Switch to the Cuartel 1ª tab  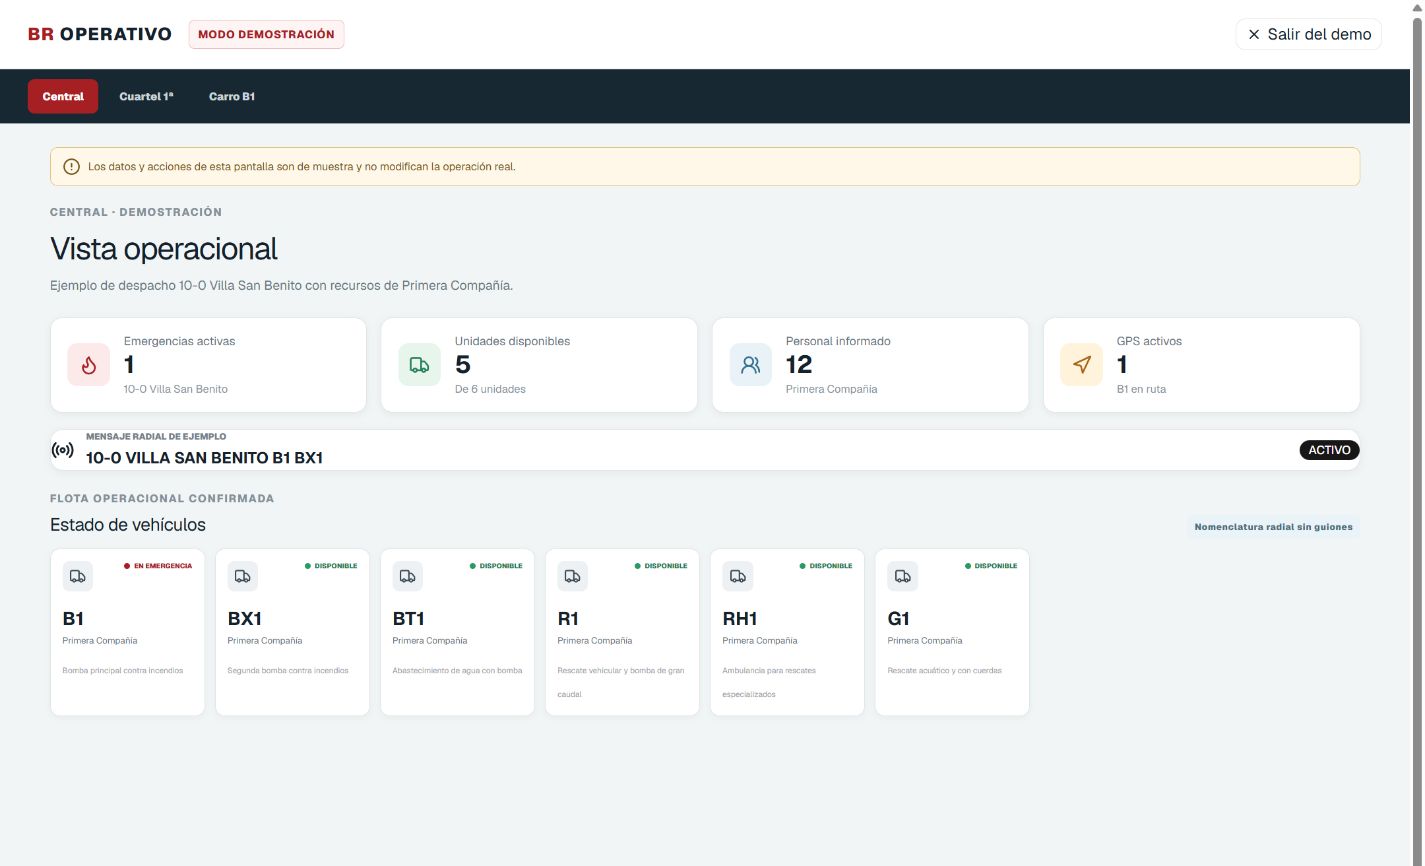[146, 96]
